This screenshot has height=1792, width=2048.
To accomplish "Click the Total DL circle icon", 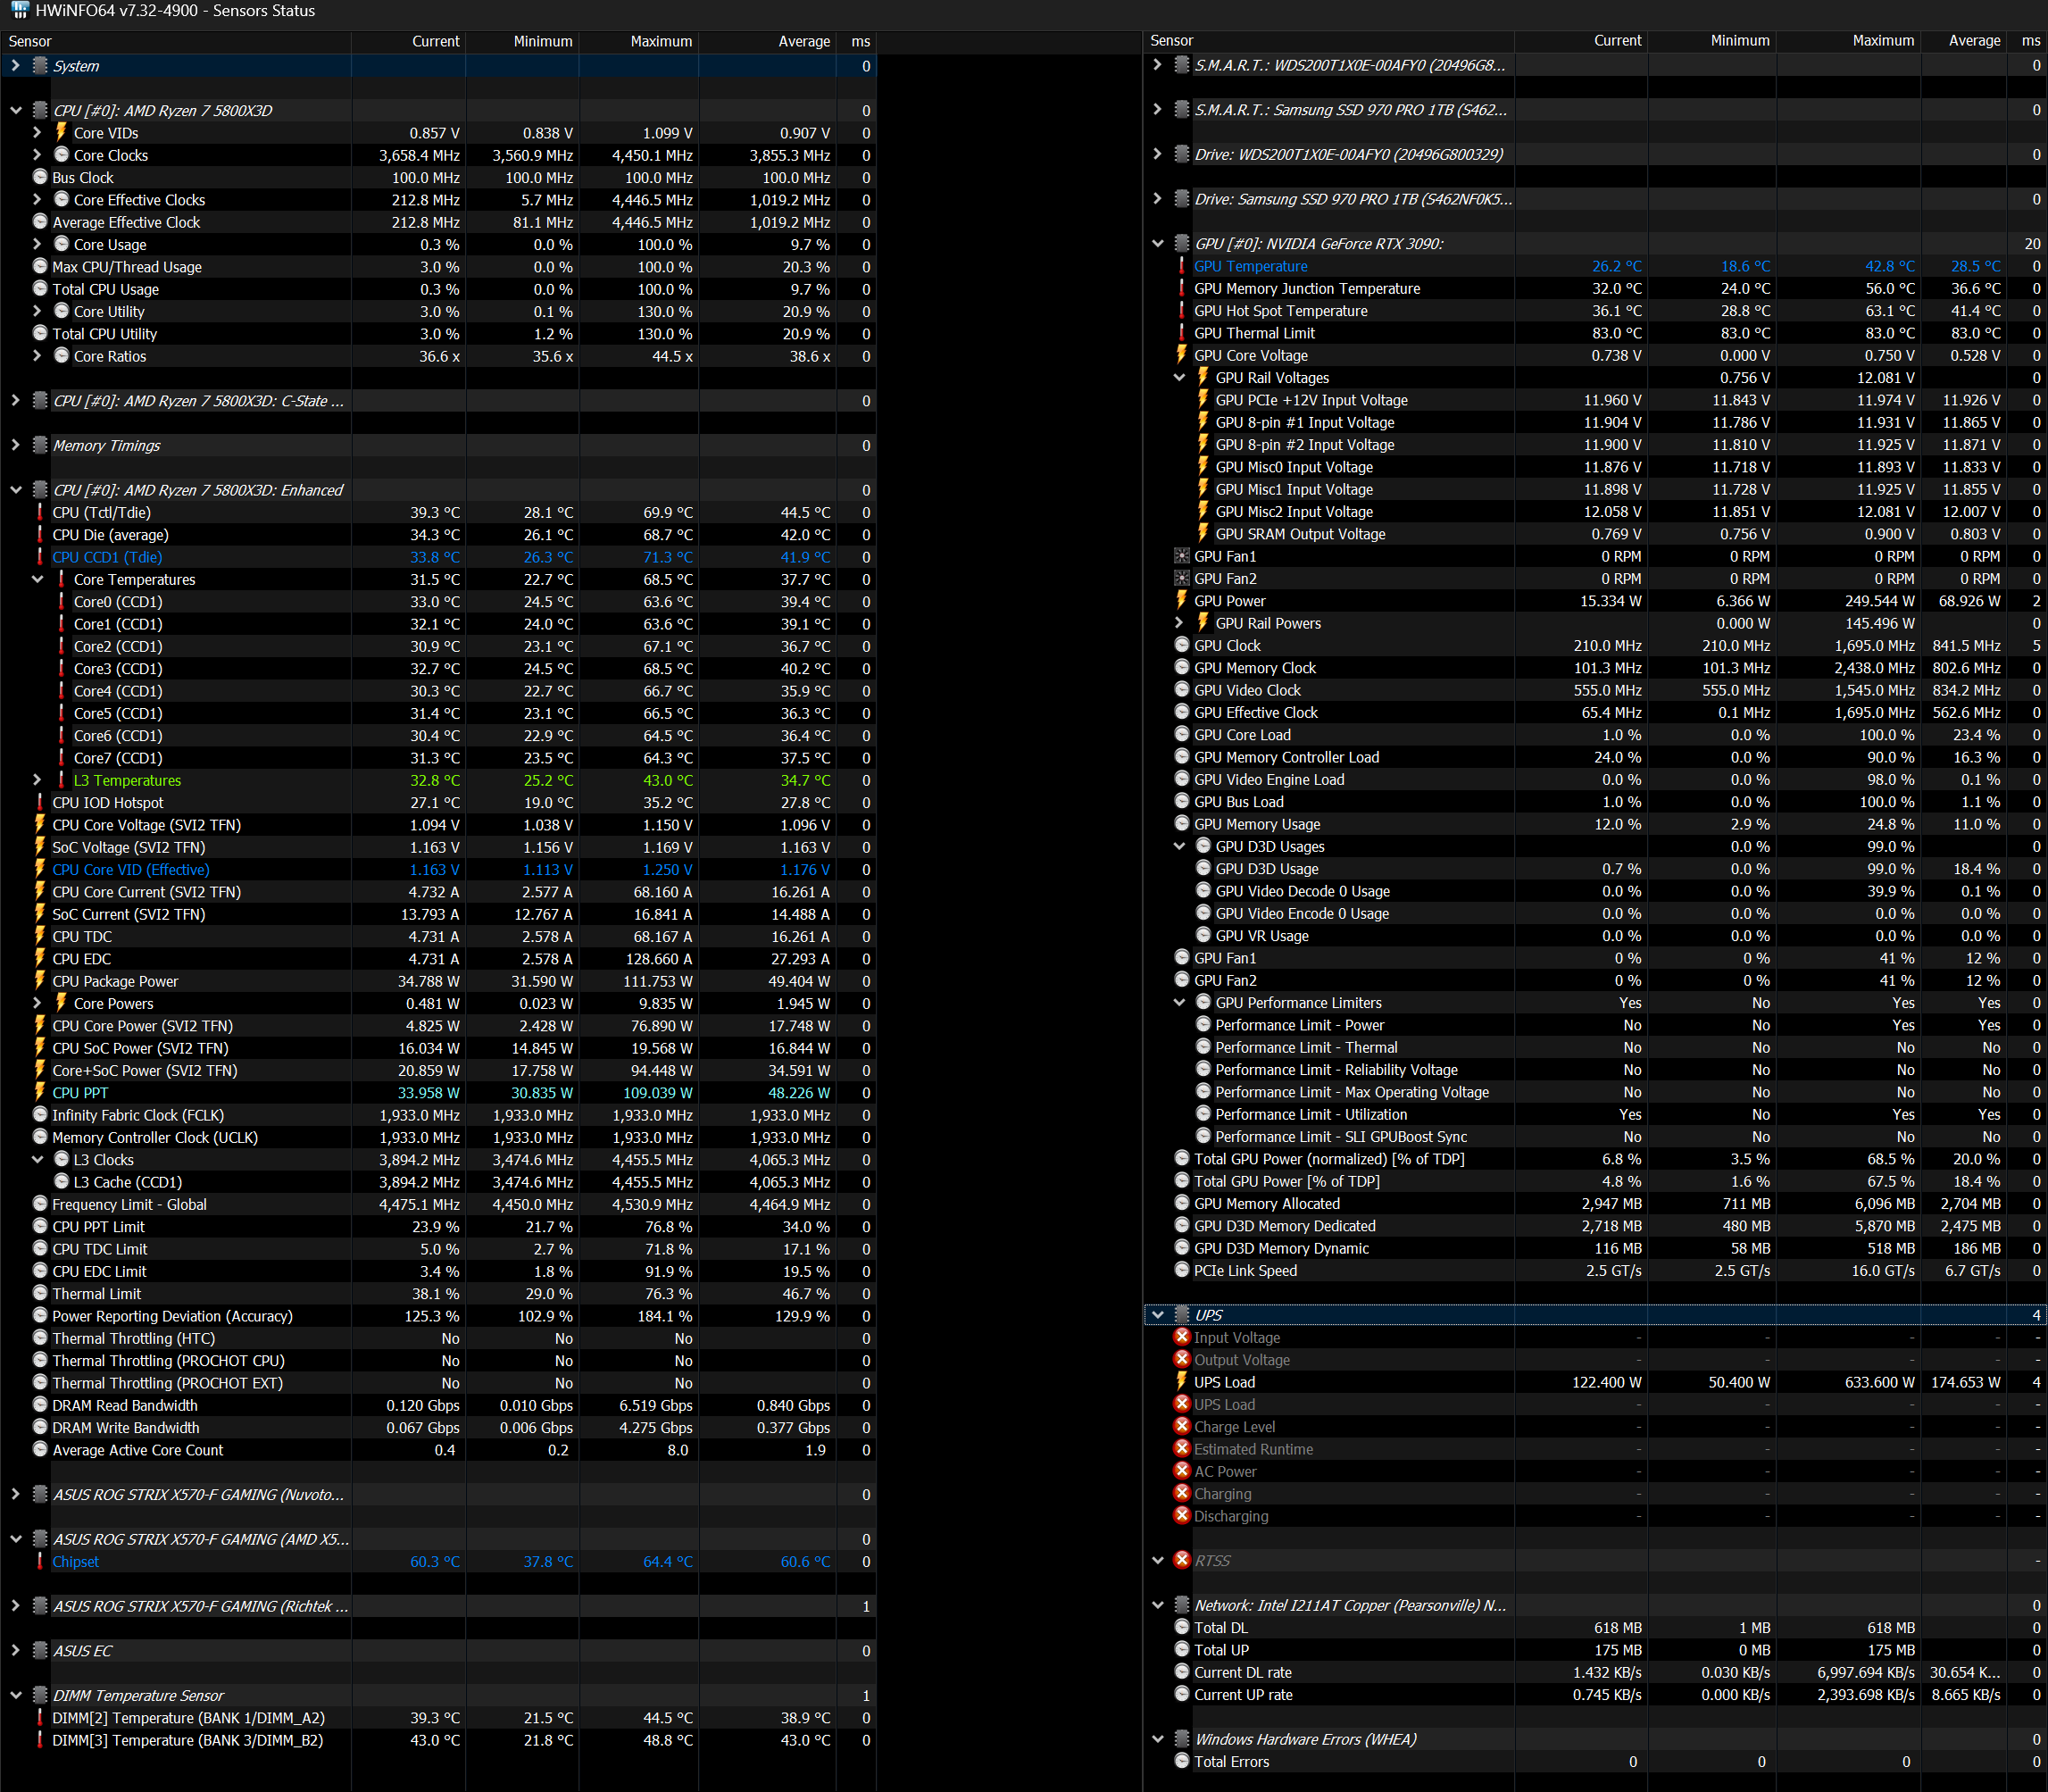I will 1182,1627.
